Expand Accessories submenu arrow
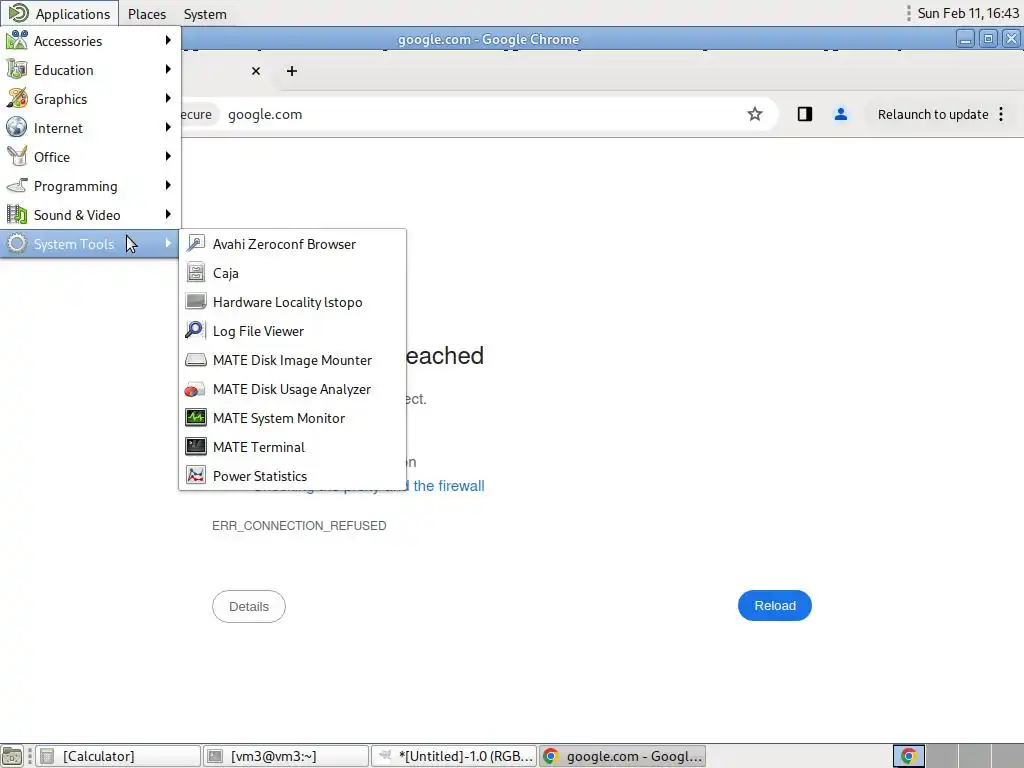1024x768 pixels. pyautogui.click(x=168, y=40)
